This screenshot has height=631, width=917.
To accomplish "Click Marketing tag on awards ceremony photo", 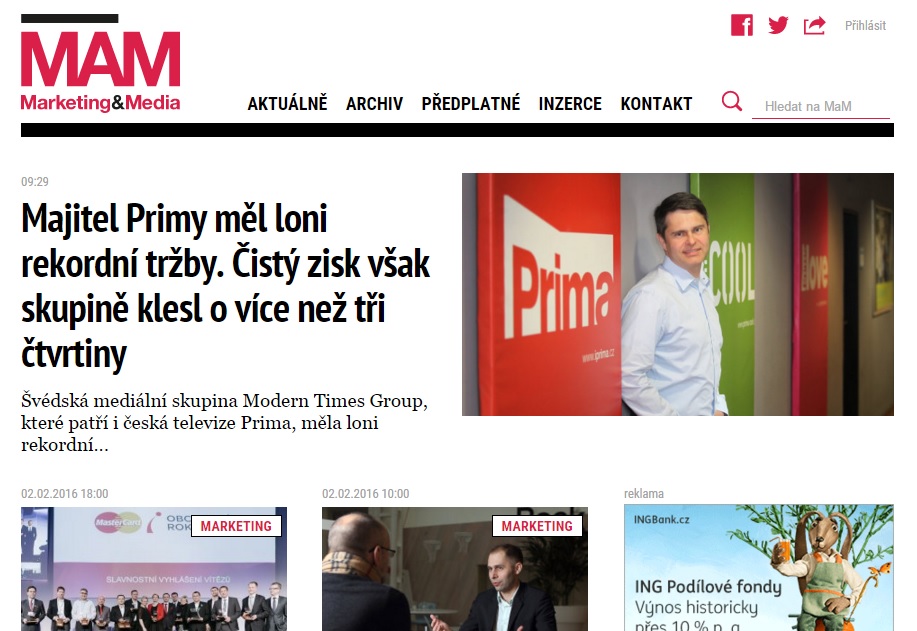I will [236, 526].
